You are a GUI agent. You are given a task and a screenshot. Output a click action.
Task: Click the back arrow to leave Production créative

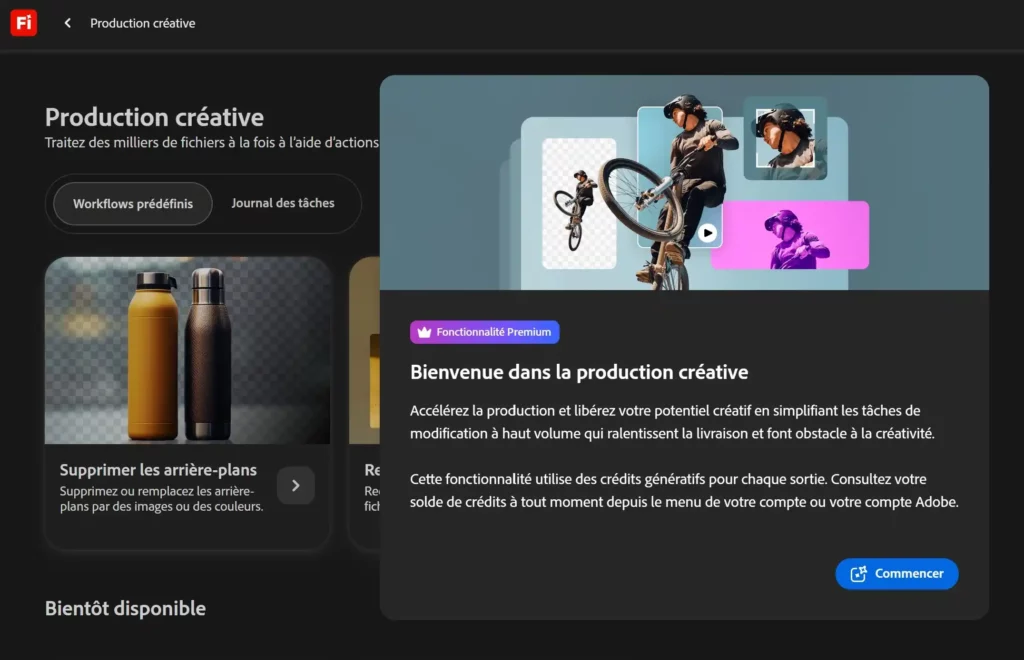point(66,22)
